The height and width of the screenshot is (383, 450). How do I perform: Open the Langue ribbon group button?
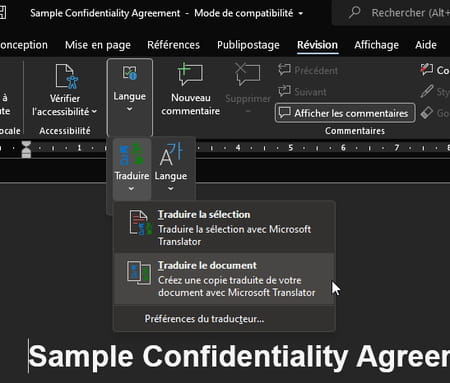pos(130,97)
